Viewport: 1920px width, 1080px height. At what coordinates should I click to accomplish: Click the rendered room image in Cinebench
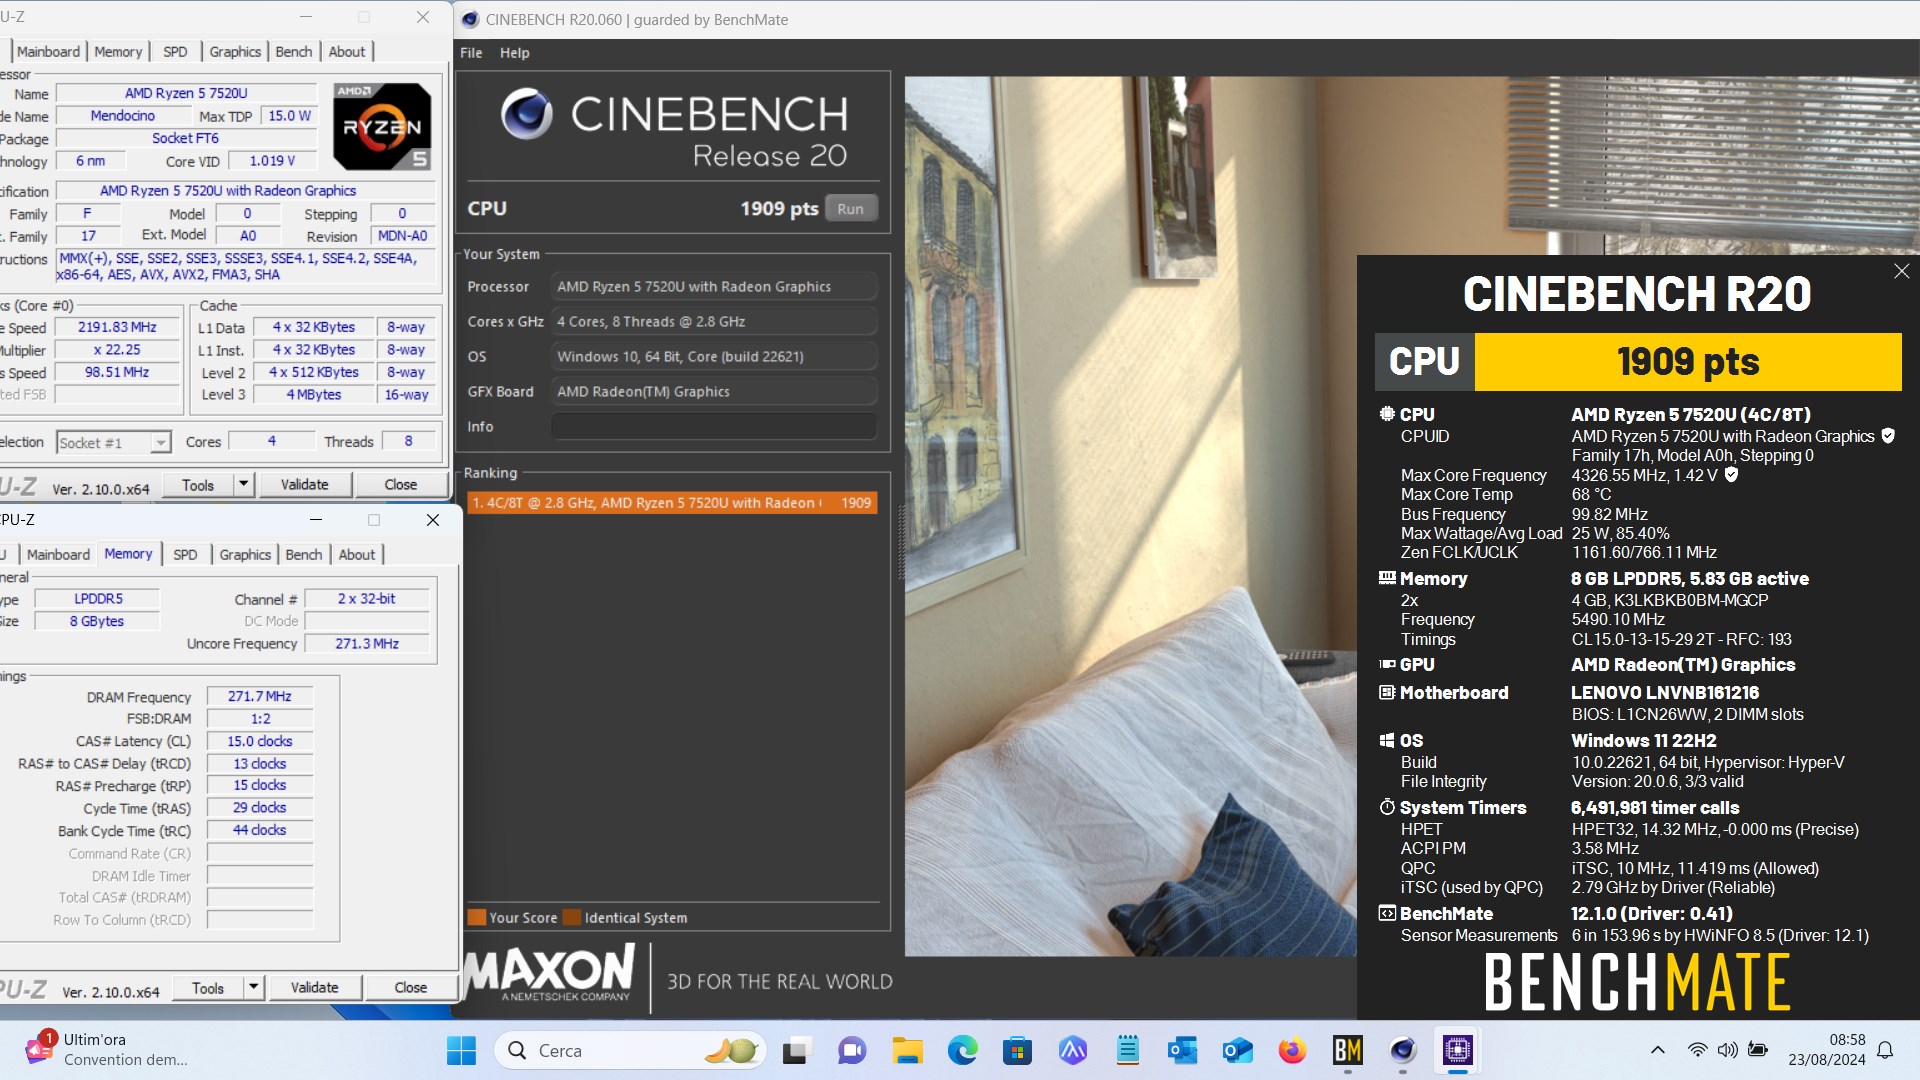coord(1130,516)
